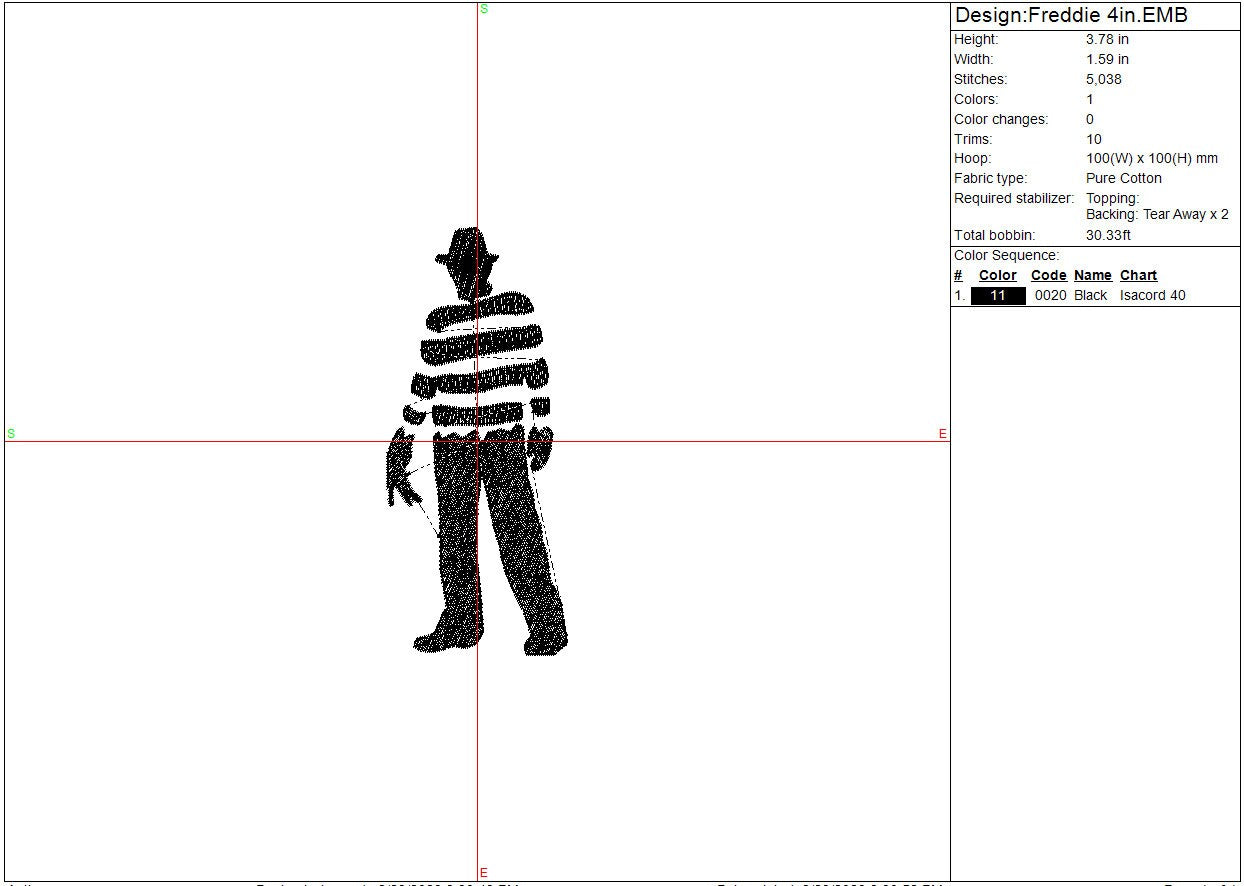This screenshot has width=1244, height=886.
Task: Click the Pure Cotton fabric type value
Action: pos(1123,179)
